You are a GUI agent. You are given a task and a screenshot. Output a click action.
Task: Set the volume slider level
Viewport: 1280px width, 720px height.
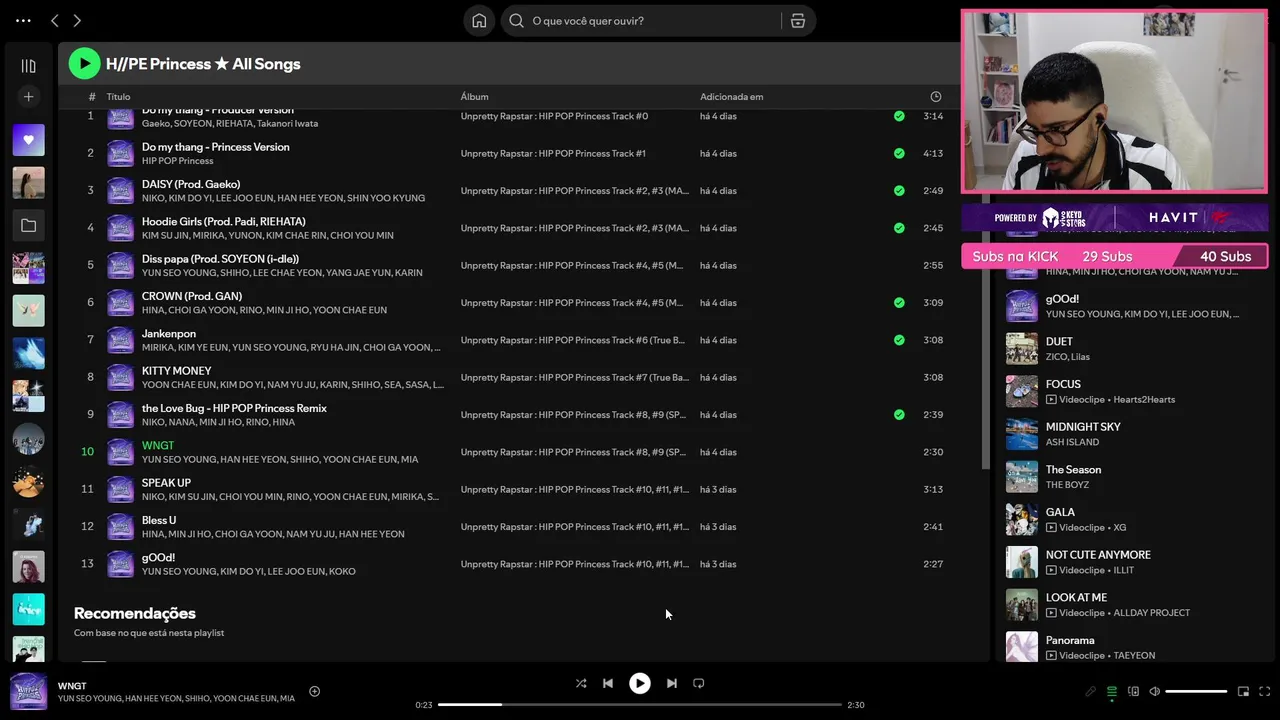1196,691
